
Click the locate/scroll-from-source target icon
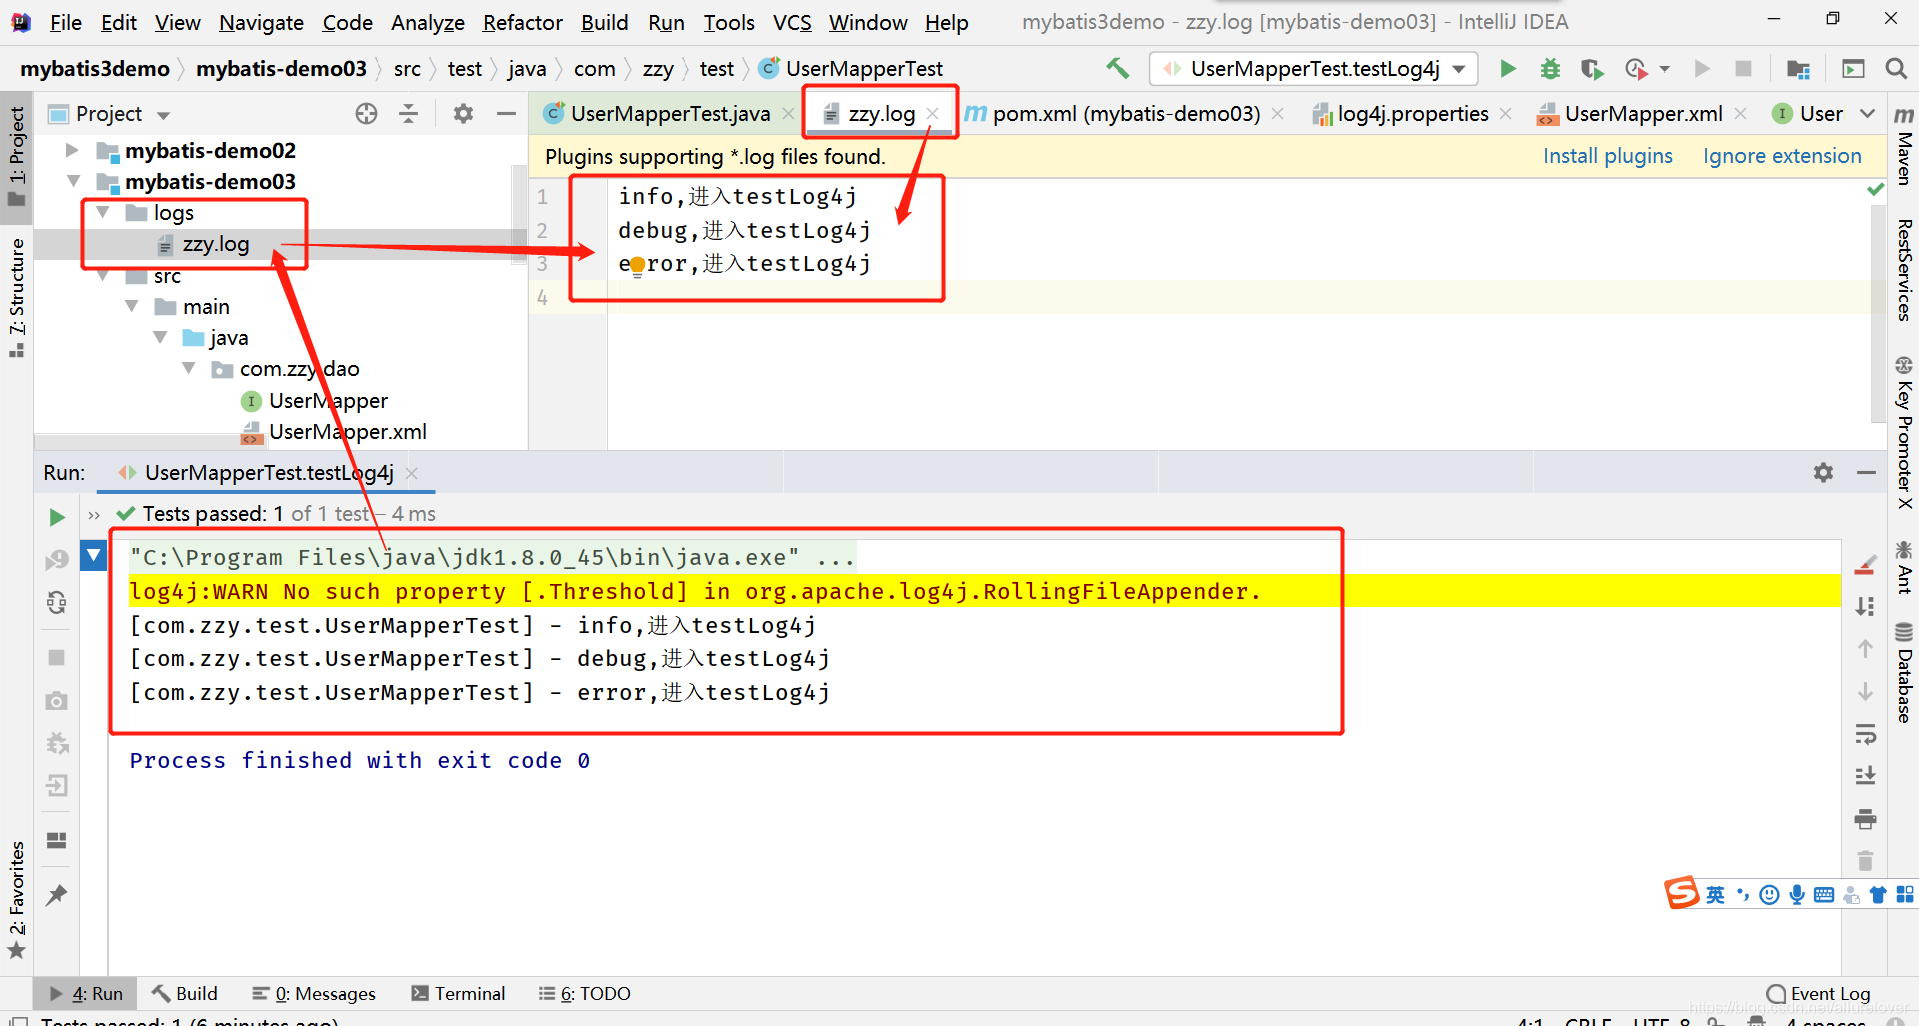366,113
